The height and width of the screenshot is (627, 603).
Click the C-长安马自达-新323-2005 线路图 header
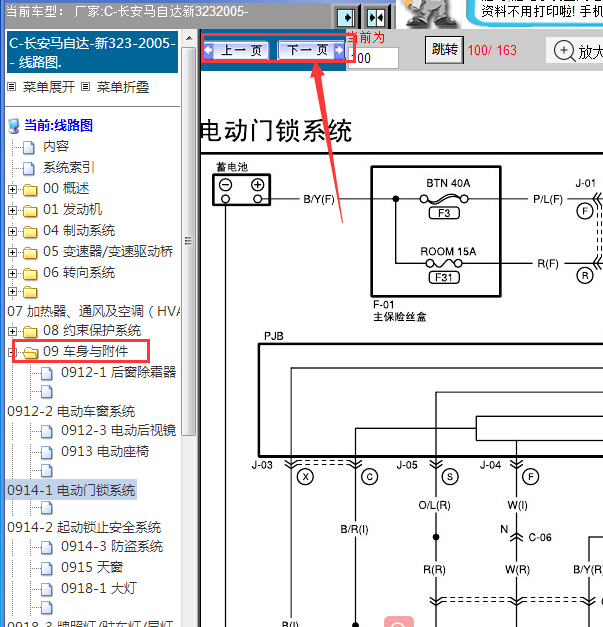pyautogui.click(x=92, y=52)
